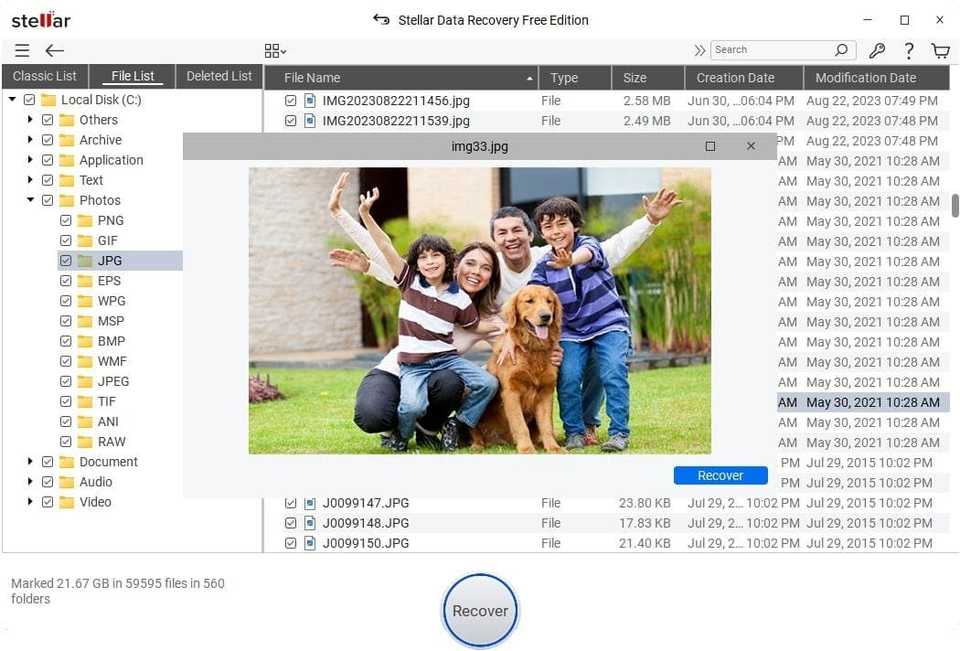This screenshot has height=651, width=960.
Task: Click the license activation key icon
Action: 876,50
